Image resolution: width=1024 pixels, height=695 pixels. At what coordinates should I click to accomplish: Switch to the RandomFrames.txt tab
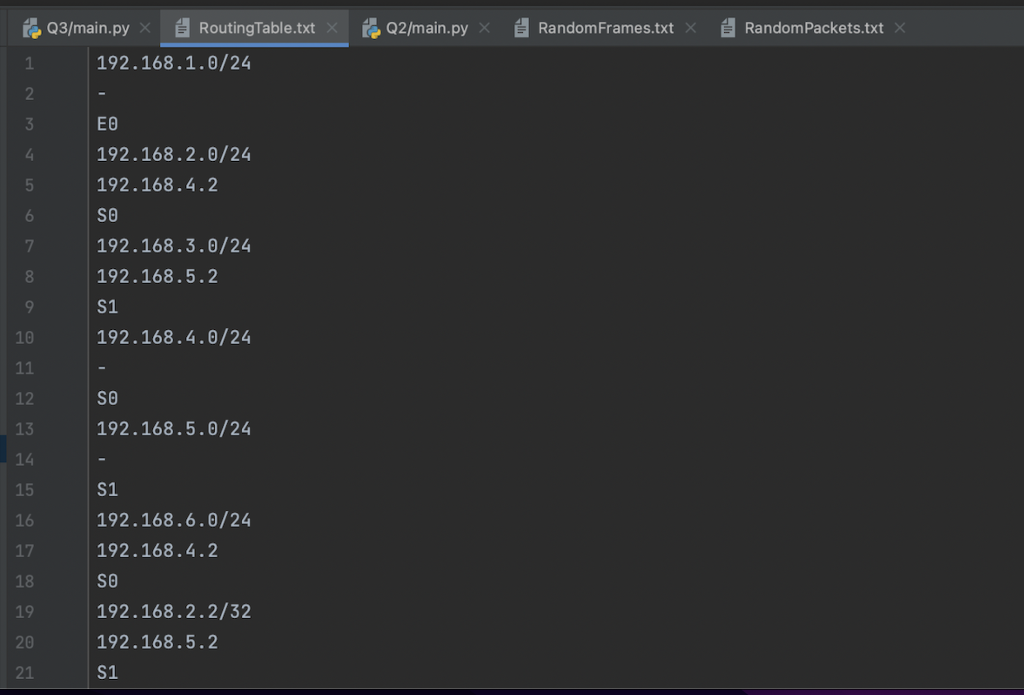[x=605, y=28]
